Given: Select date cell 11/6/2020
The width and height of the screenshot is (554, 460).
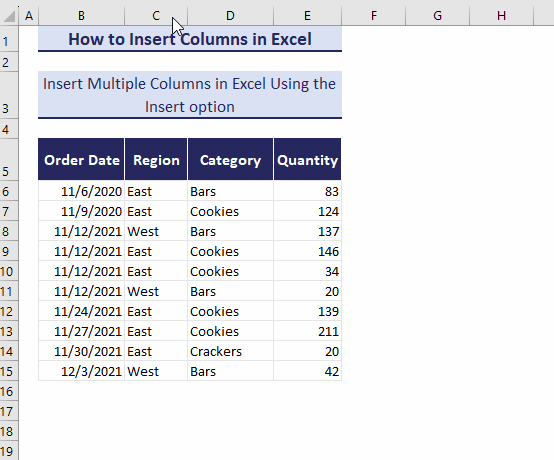Looking at the screenshot, I should pyautogui.click(x=81, y=191).
